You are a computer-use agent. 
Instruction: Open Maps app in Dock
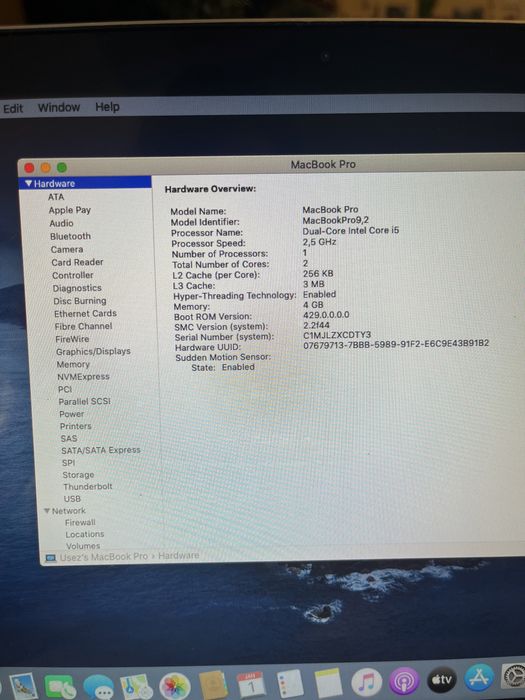click(x=135, y=687)
